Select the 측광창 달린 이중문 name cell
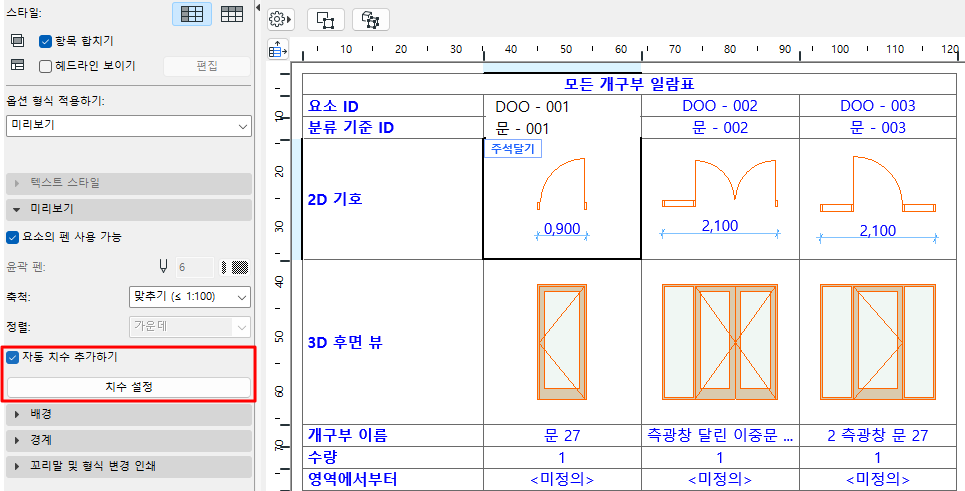965x491 pixels. (x=720, y=436)
